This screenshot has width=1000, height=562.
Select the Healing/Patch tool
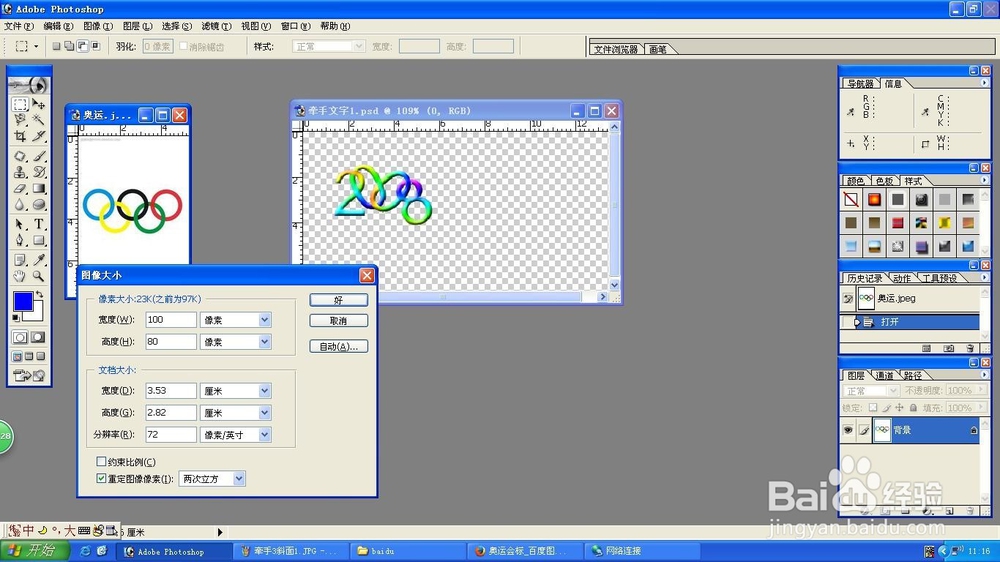pos(20,156)
